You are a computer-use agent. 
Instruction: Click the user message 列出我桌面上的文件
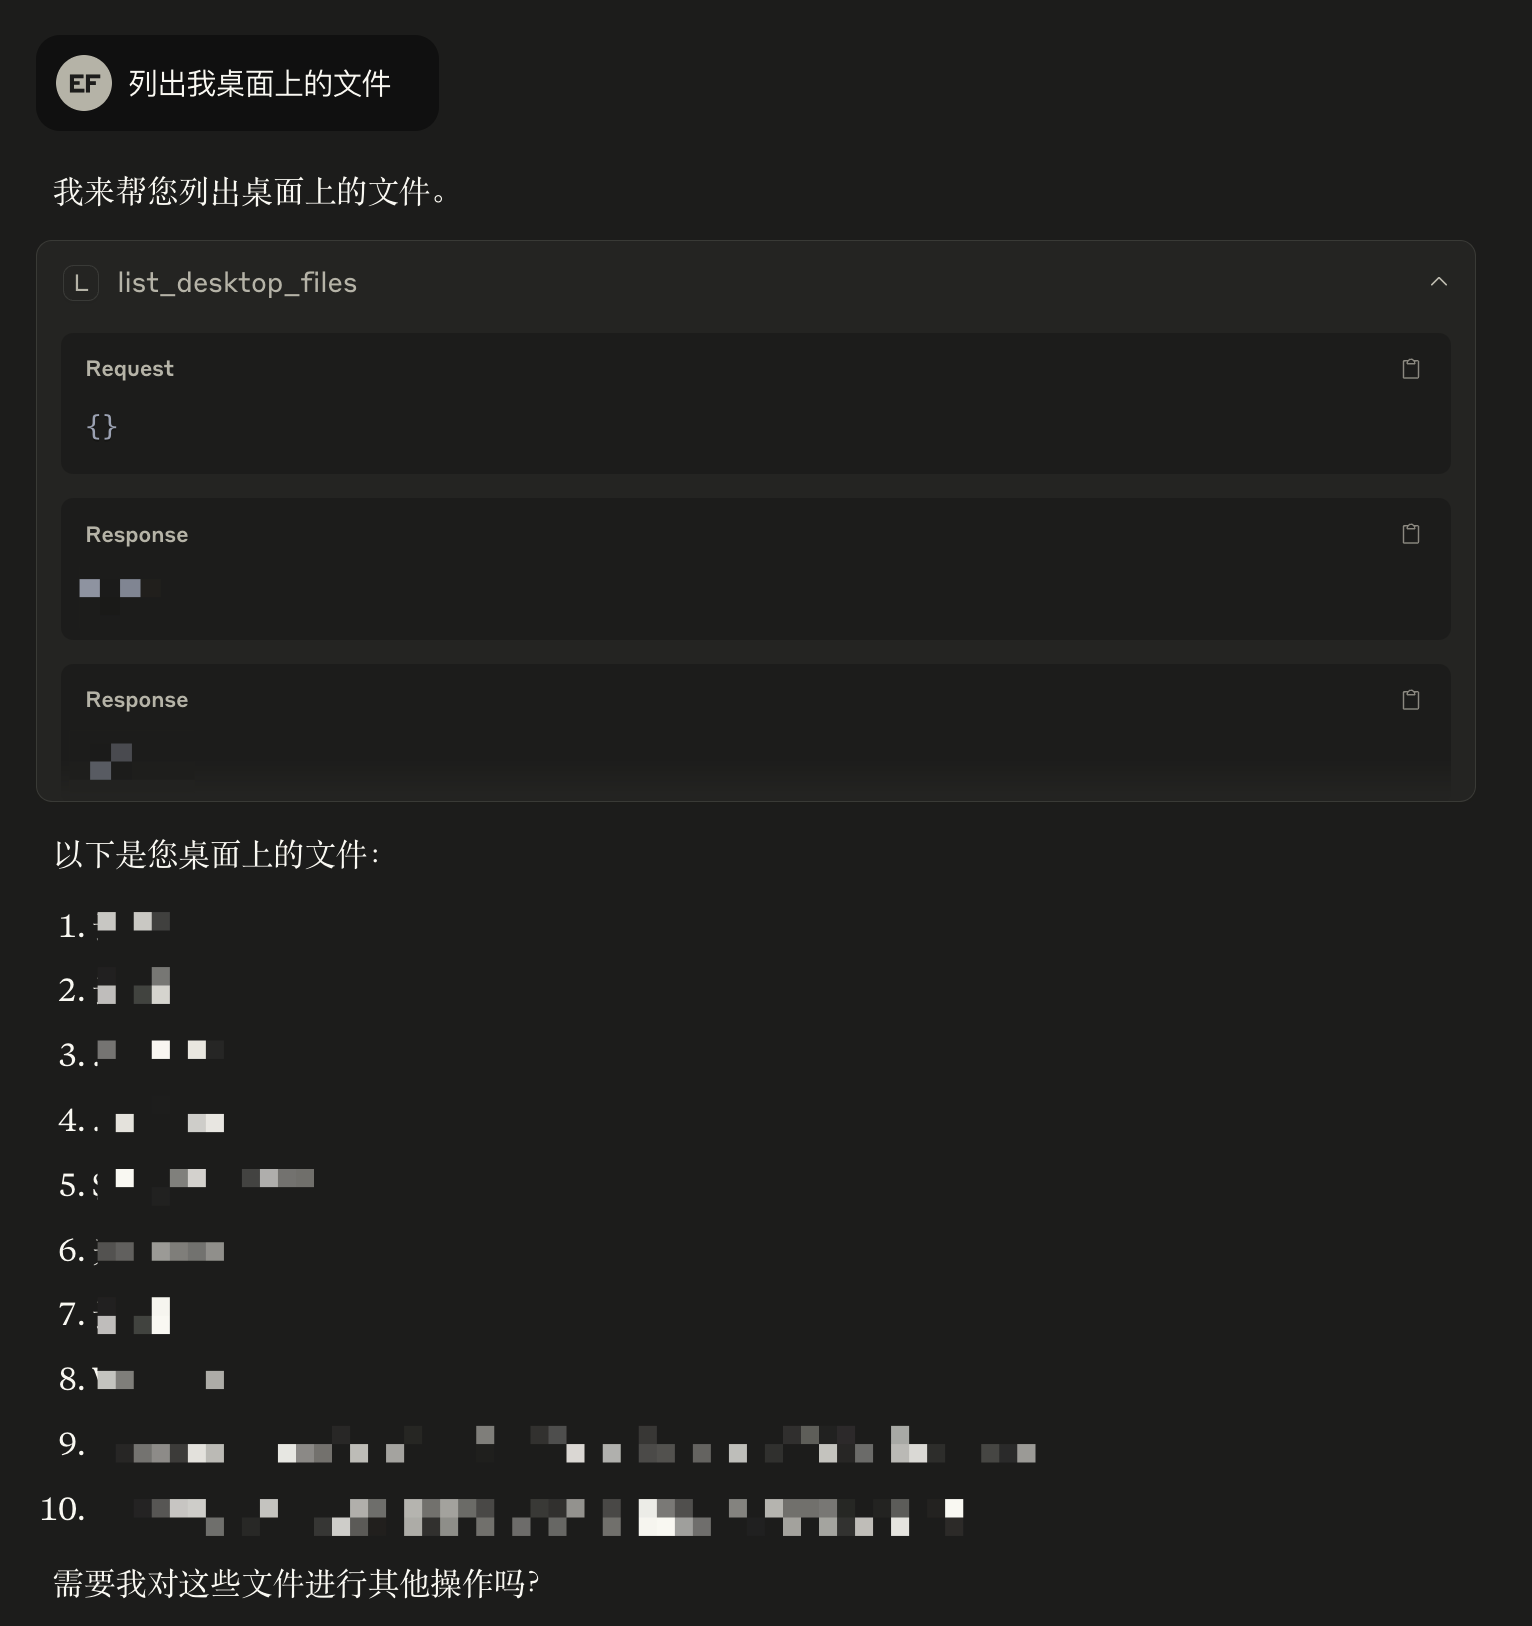click(259, 83)
